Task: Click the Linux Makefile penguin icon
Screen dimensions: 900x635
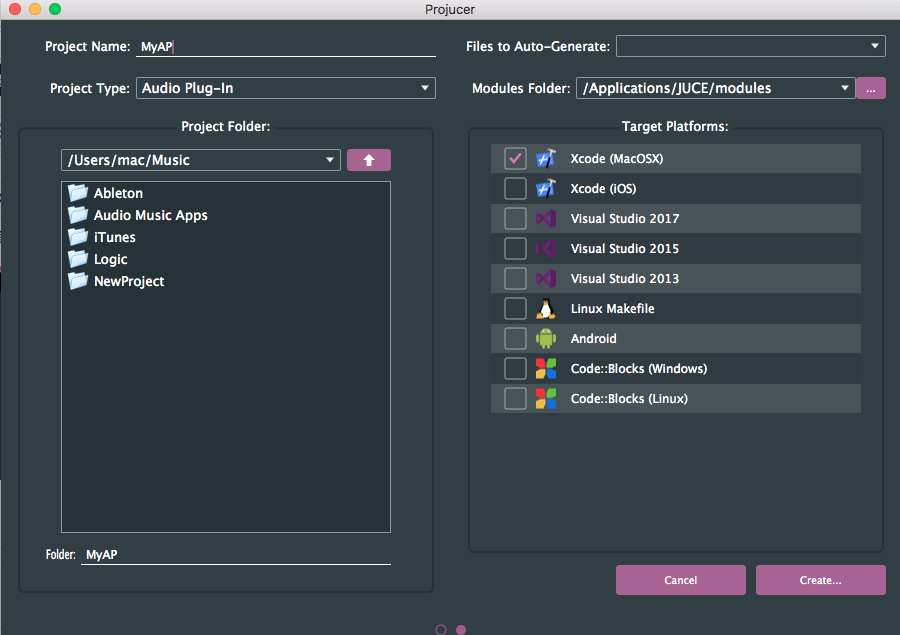Action: 545,308
